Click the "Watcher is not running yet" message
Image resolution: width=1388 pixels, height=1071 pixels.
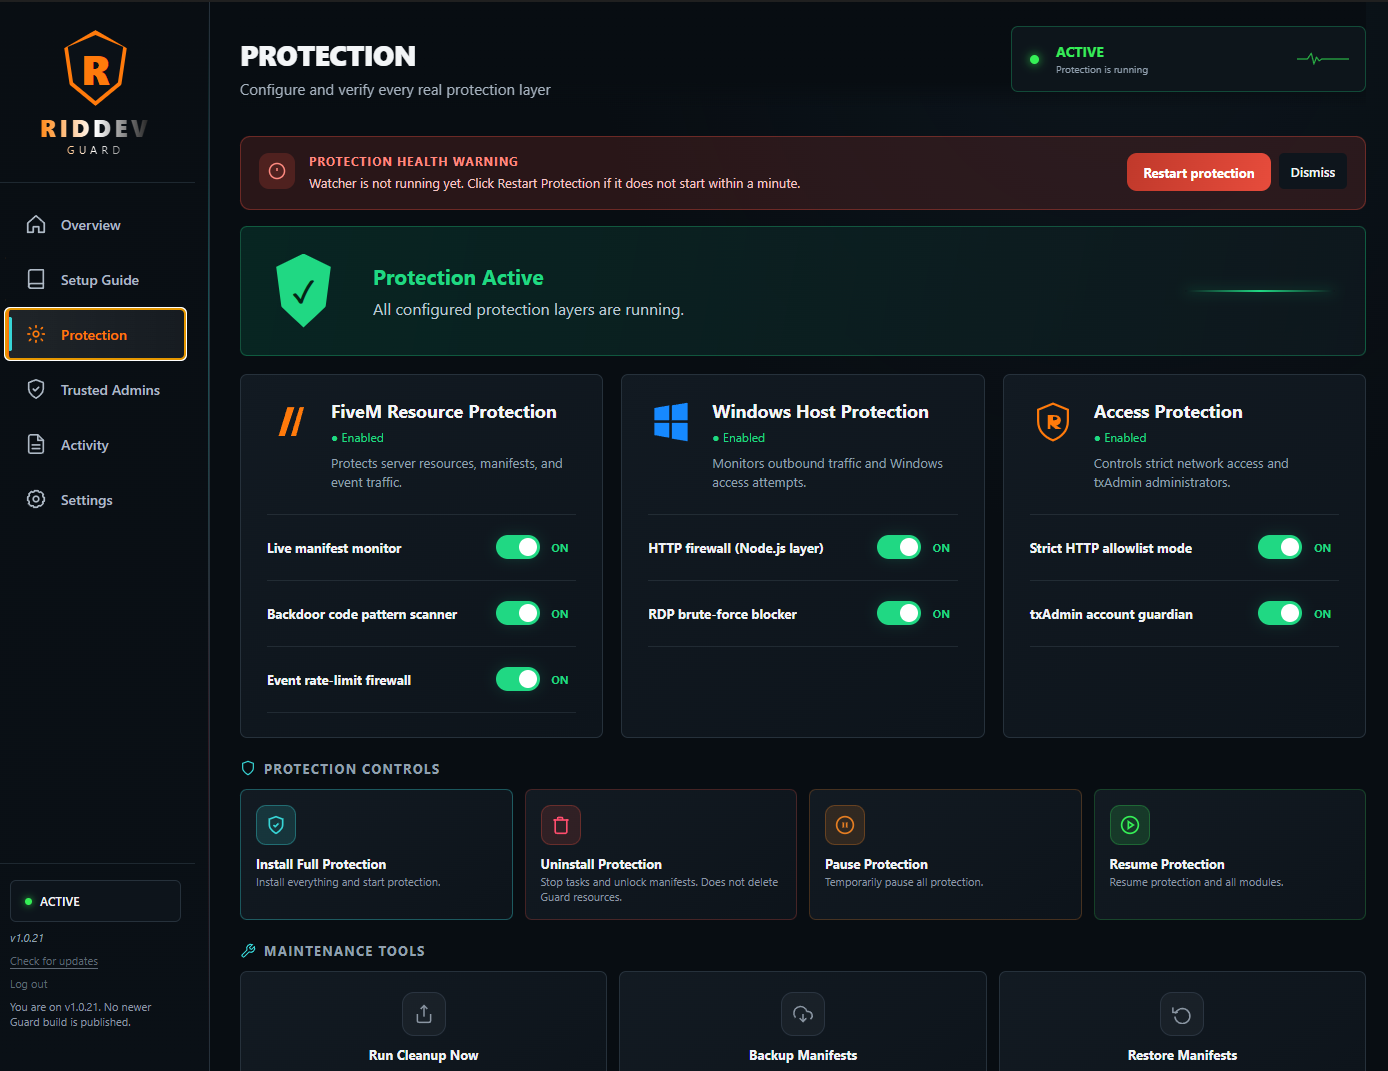[x=554, y=184]
